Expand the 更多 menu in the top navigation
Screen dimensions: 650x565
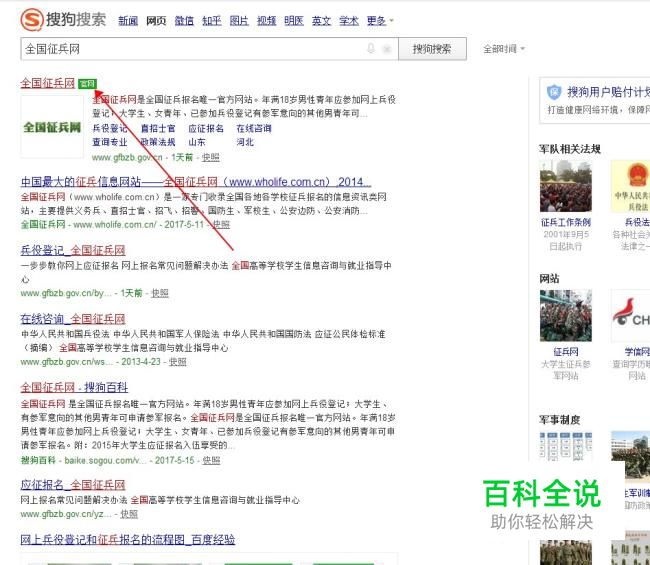pyautogui.click(x=380, y=20)
